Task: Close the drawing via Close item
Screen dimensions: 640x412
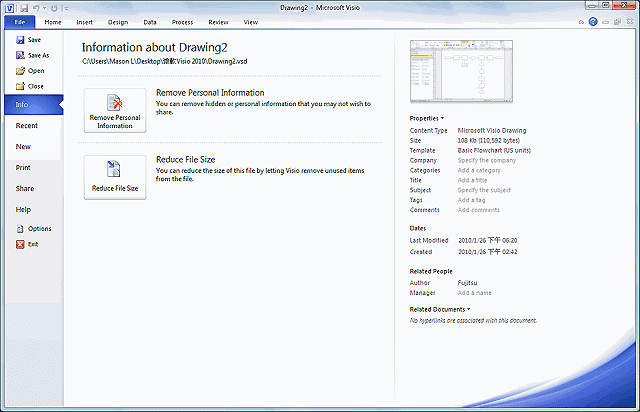Action: [x=29, y=87]
